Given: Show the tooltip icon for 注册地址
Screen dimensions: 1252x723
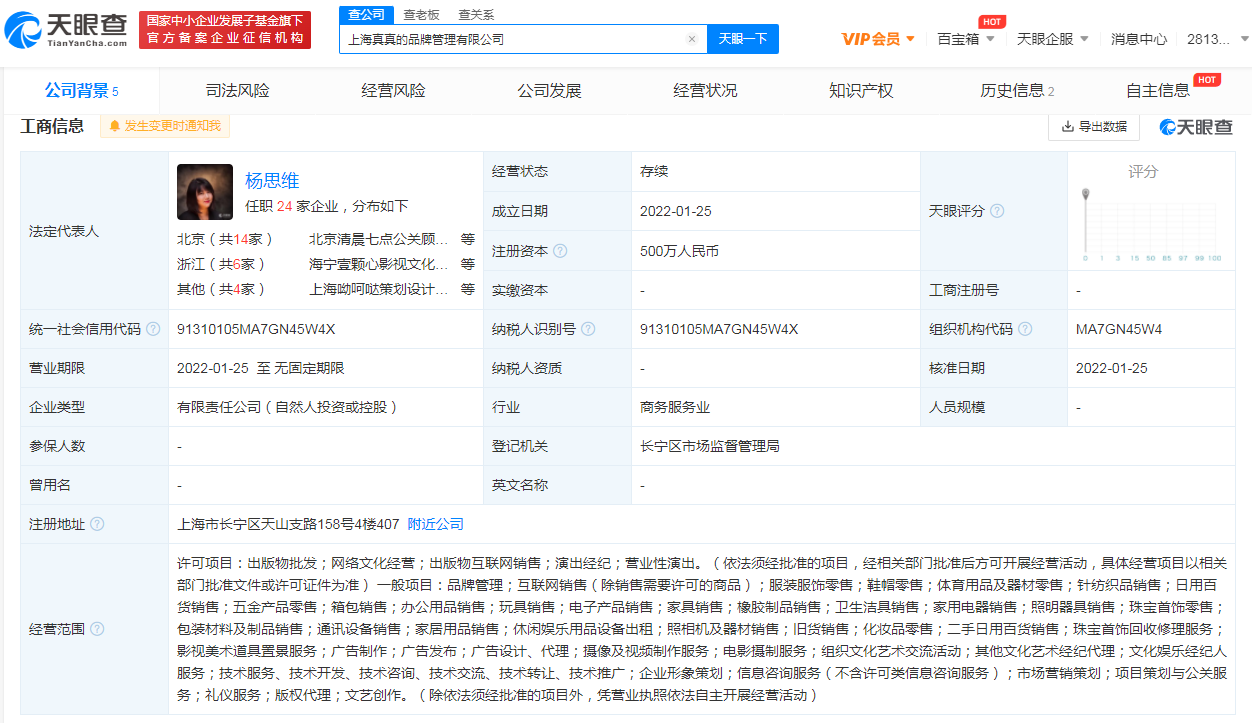Looking at the screenshot, I should click(97, 524).
